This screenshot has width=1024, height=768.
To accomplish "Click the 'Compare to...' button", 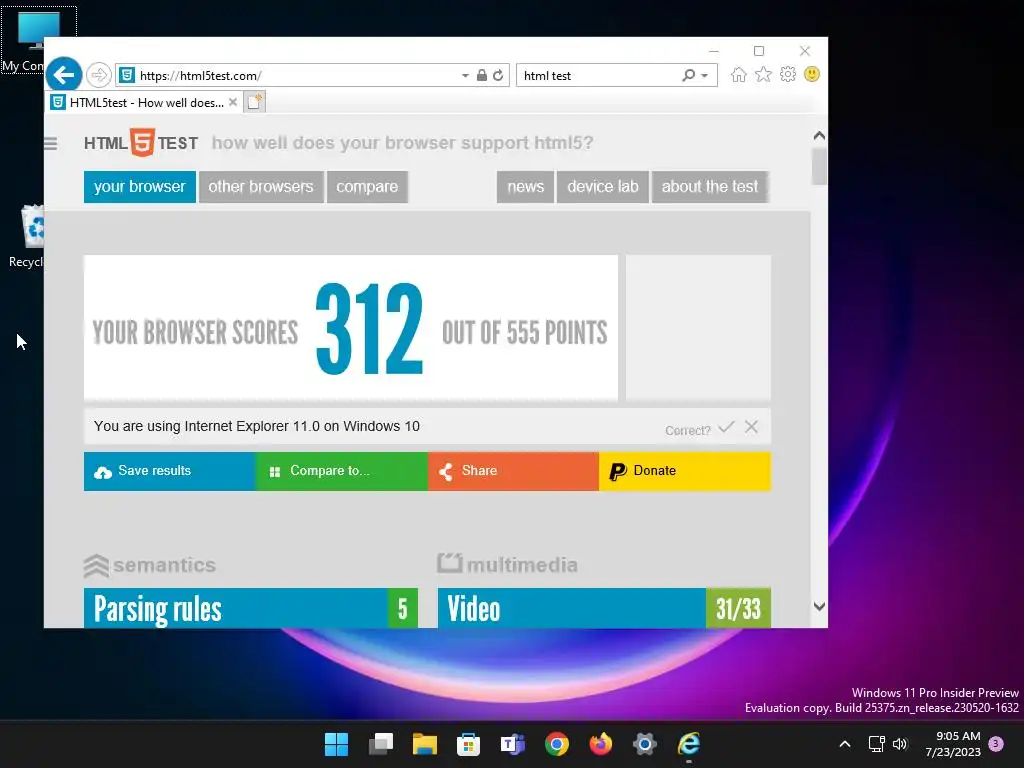I will point(342,471).
